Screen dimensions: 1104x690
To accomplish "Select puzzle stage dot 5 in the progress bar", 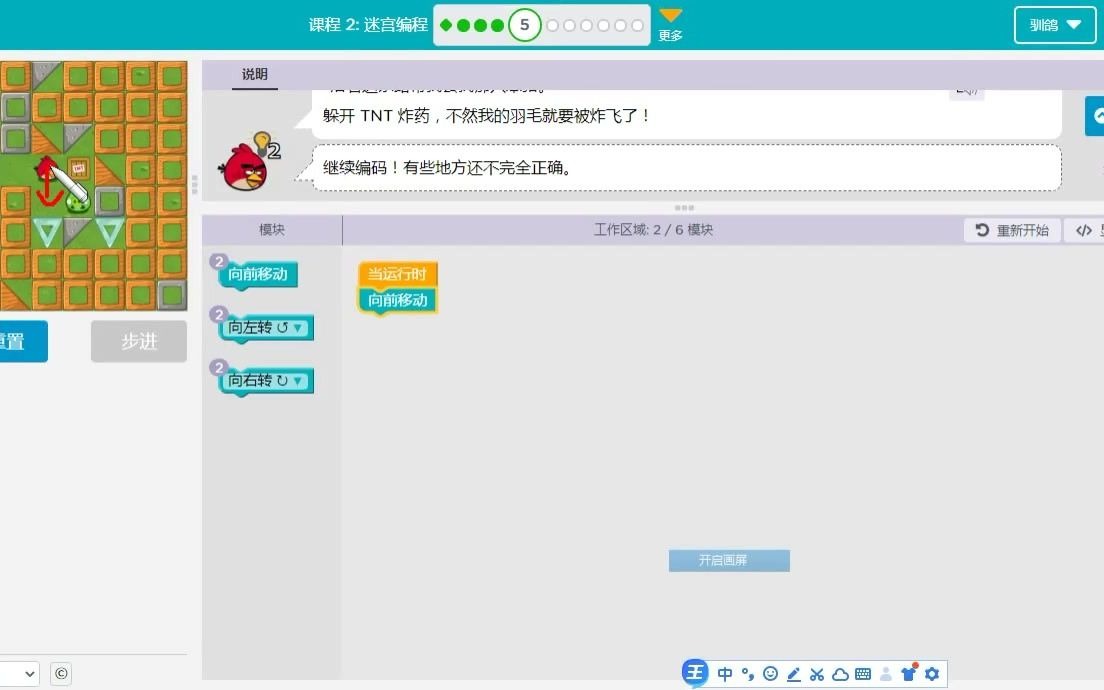I will coord(525,24).
